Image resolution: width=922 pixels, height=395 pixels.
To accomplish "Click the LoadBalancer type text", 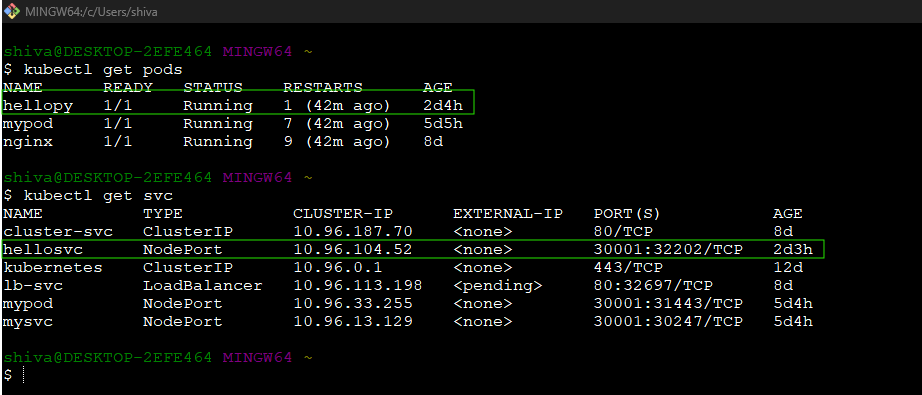I will pos(203,286).
